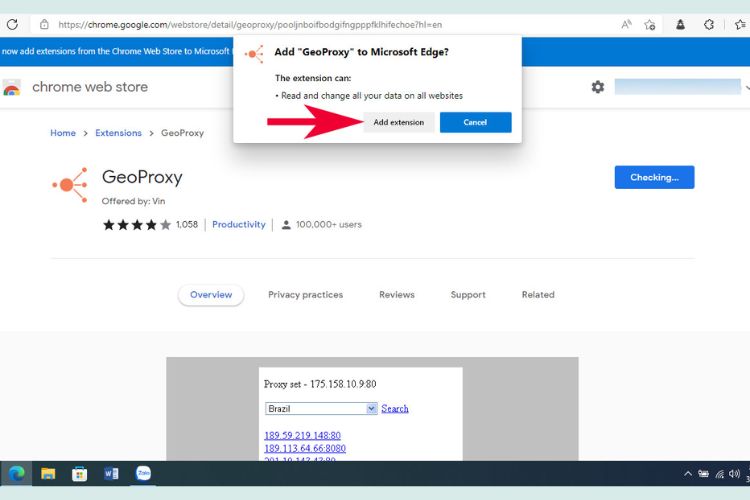Open Zalo from the taskbar
The width and height of the screenshot is (750, 500).
point(143,474)
